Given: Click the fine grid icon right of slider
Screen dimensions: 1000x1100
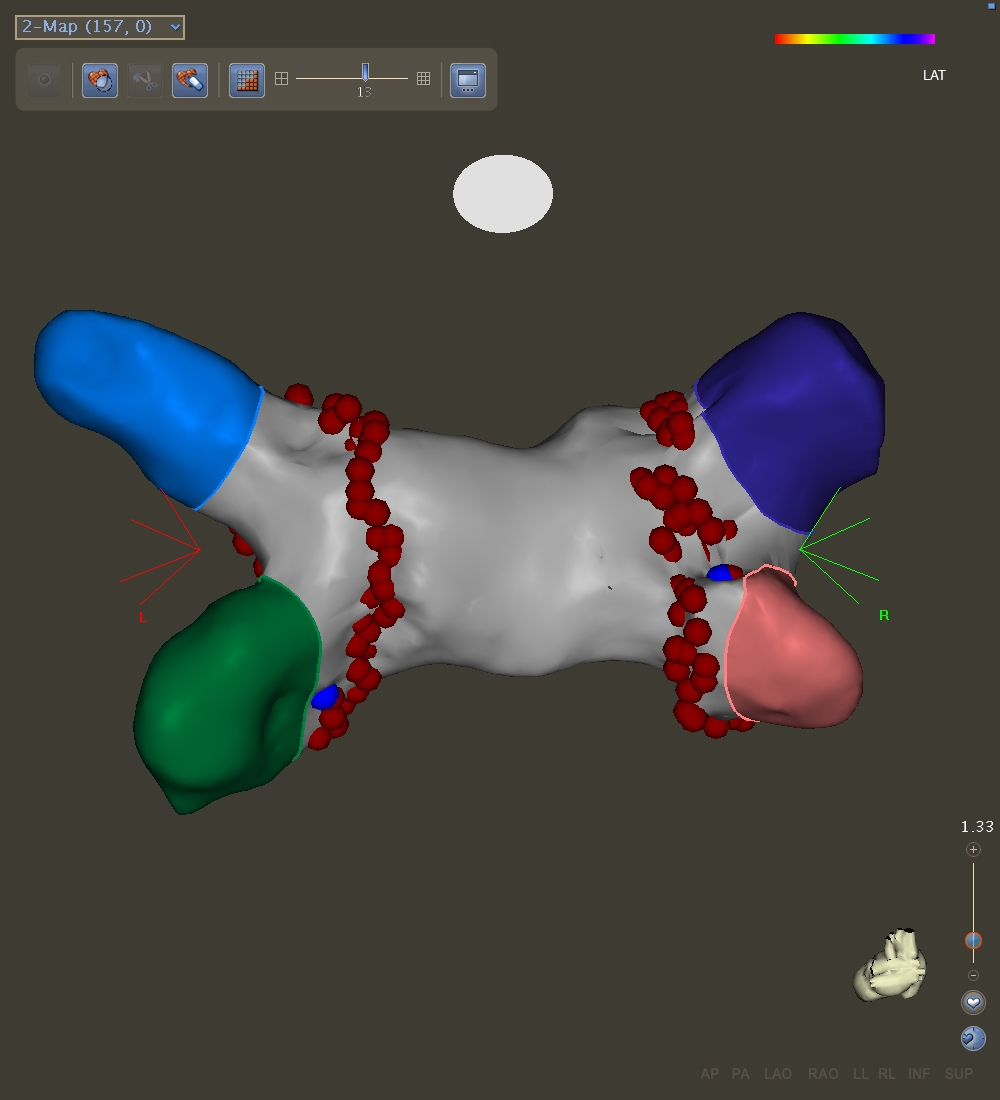Looking at the screenshot, I should (423, 78).
